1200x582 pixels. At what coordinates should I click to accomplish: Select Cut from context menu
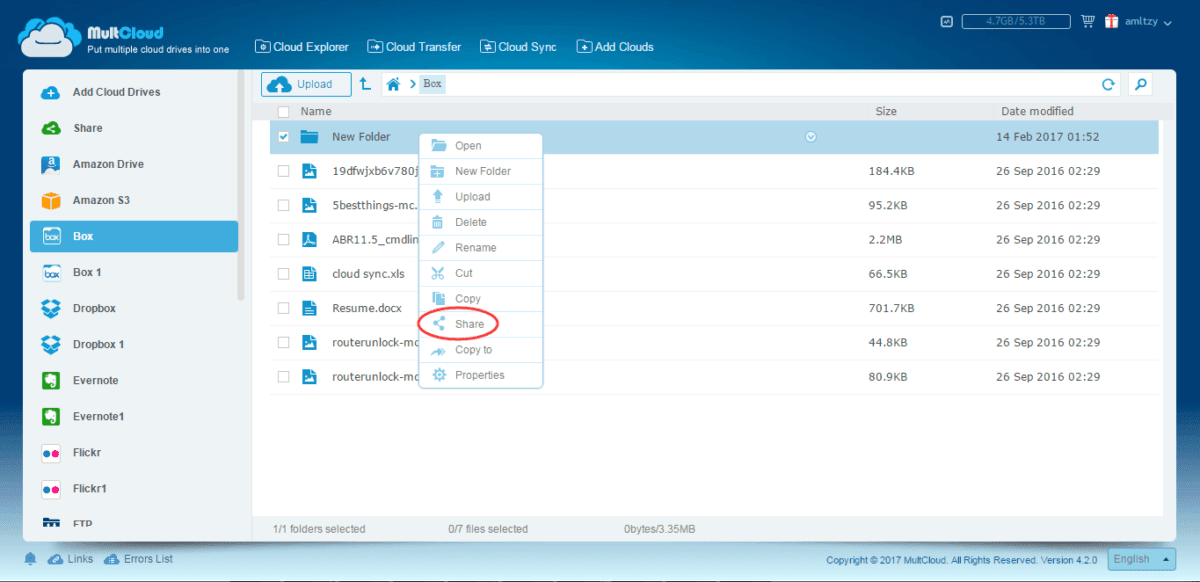(x=481, y=273)
